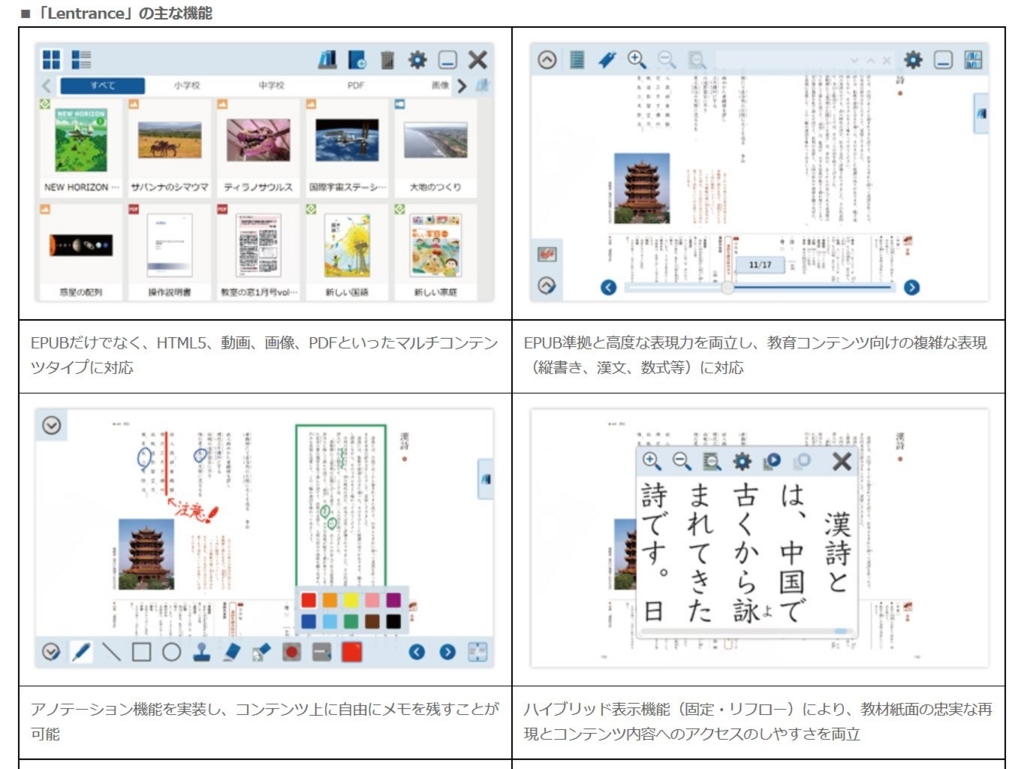Collapse the viewer toolbar with the up chevron

[547, 60]
